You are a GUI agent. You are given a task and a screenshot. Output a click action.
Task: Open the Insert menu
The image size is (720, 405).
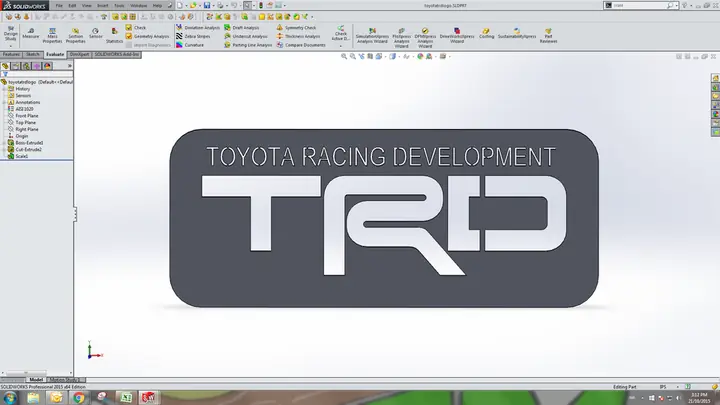coord(103,6)
